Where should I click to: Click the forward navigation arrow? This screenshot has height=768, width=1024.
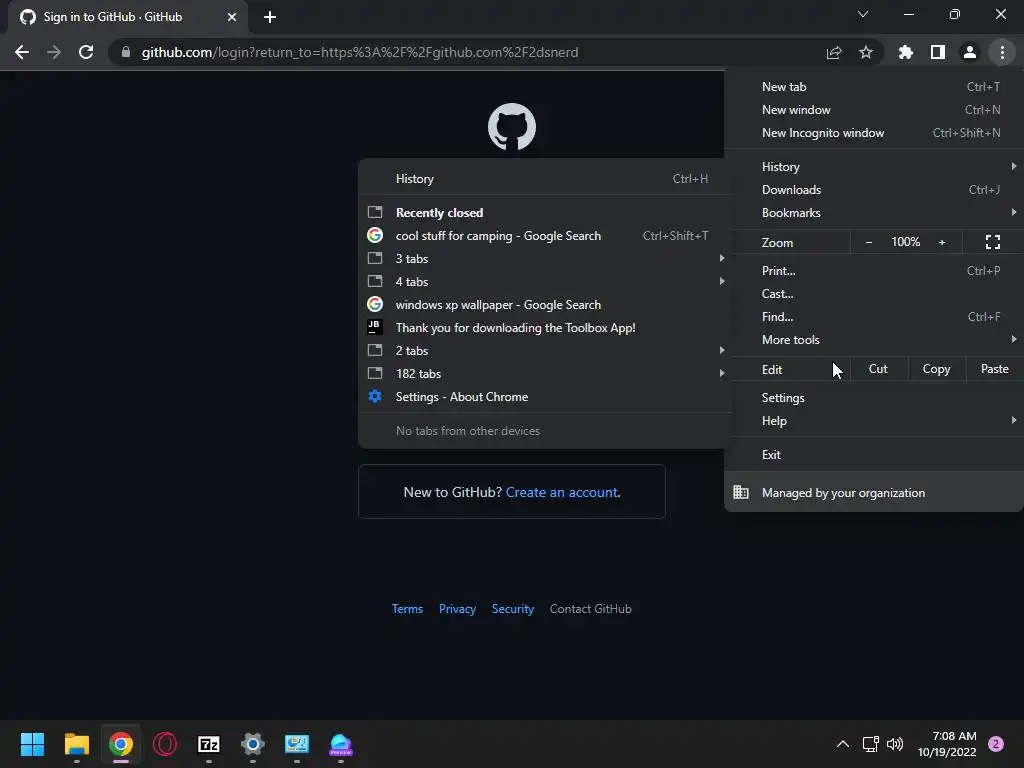click(54, 52)
